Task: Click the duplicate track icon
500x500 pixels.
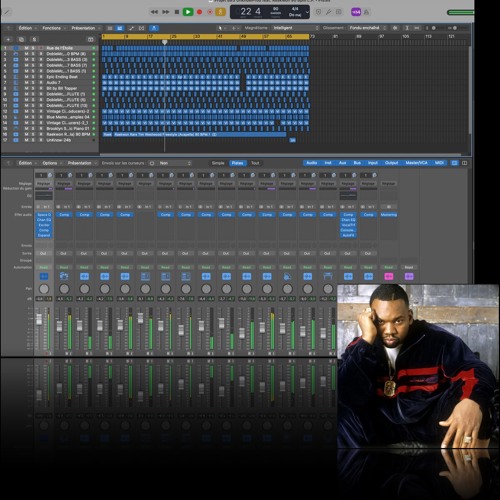Action: tap(21, 39)
